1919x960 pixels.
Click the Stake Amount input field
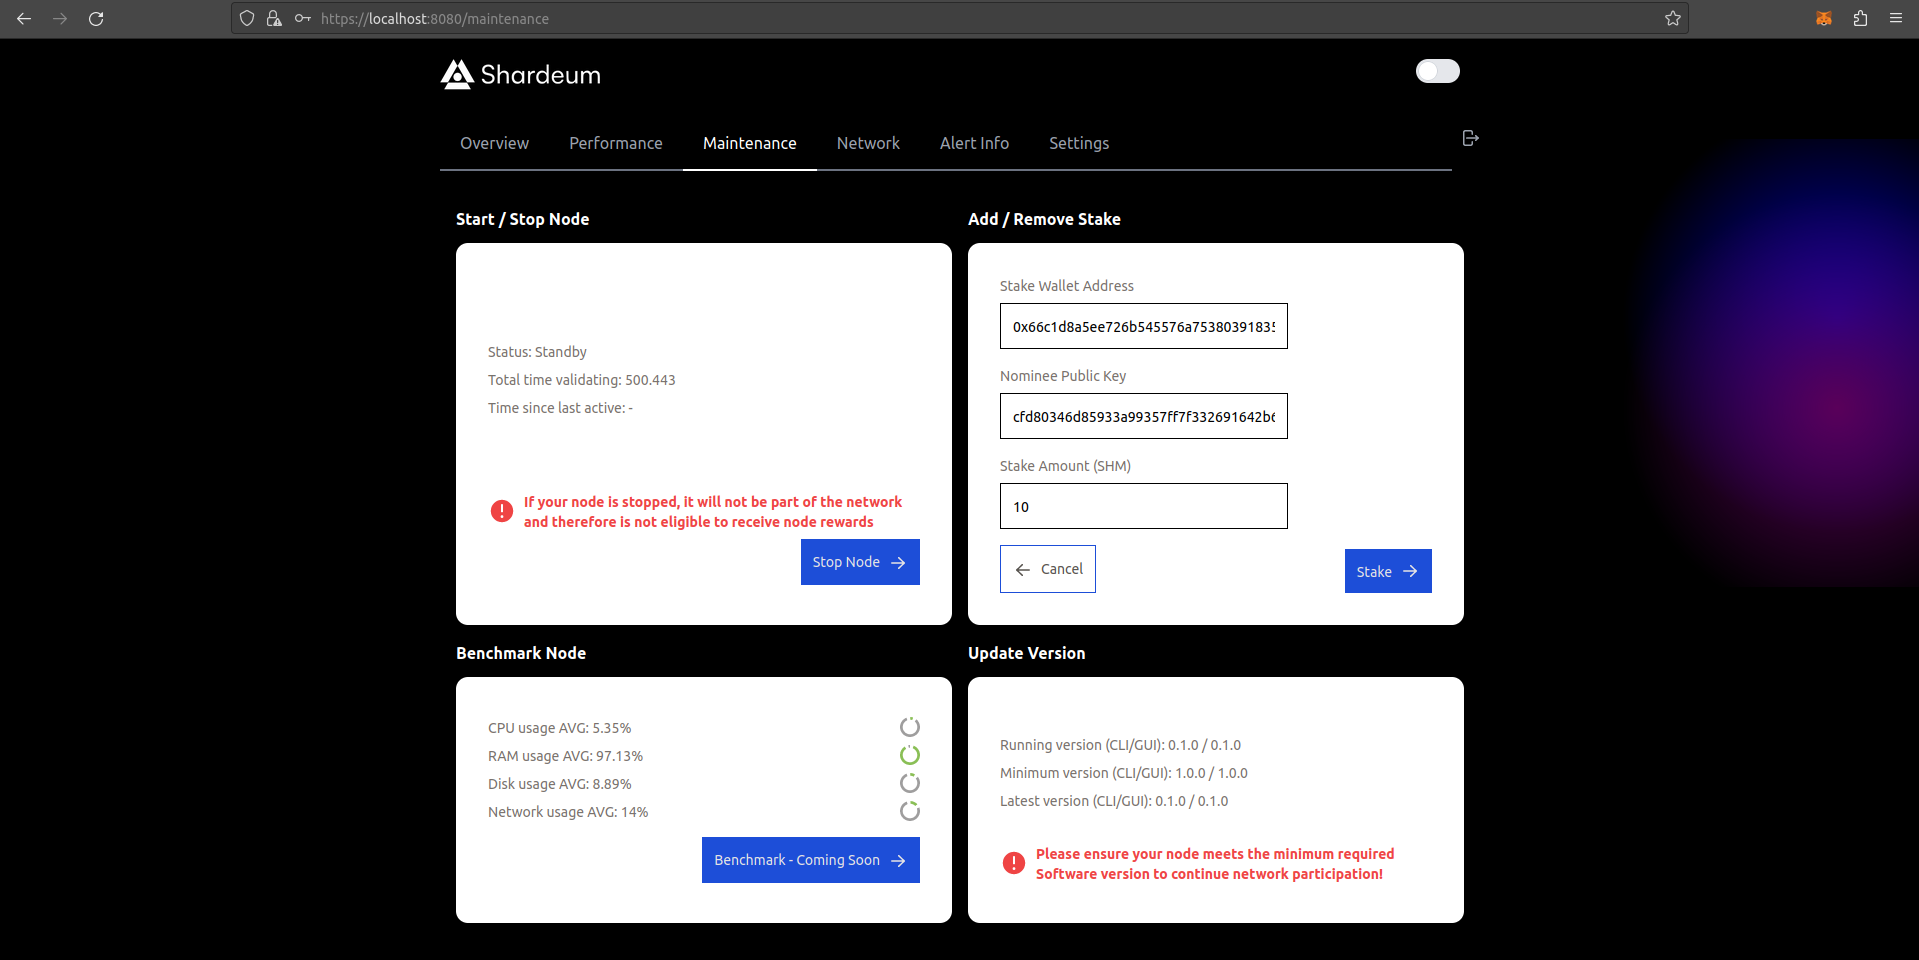[x=1142, y=506]
